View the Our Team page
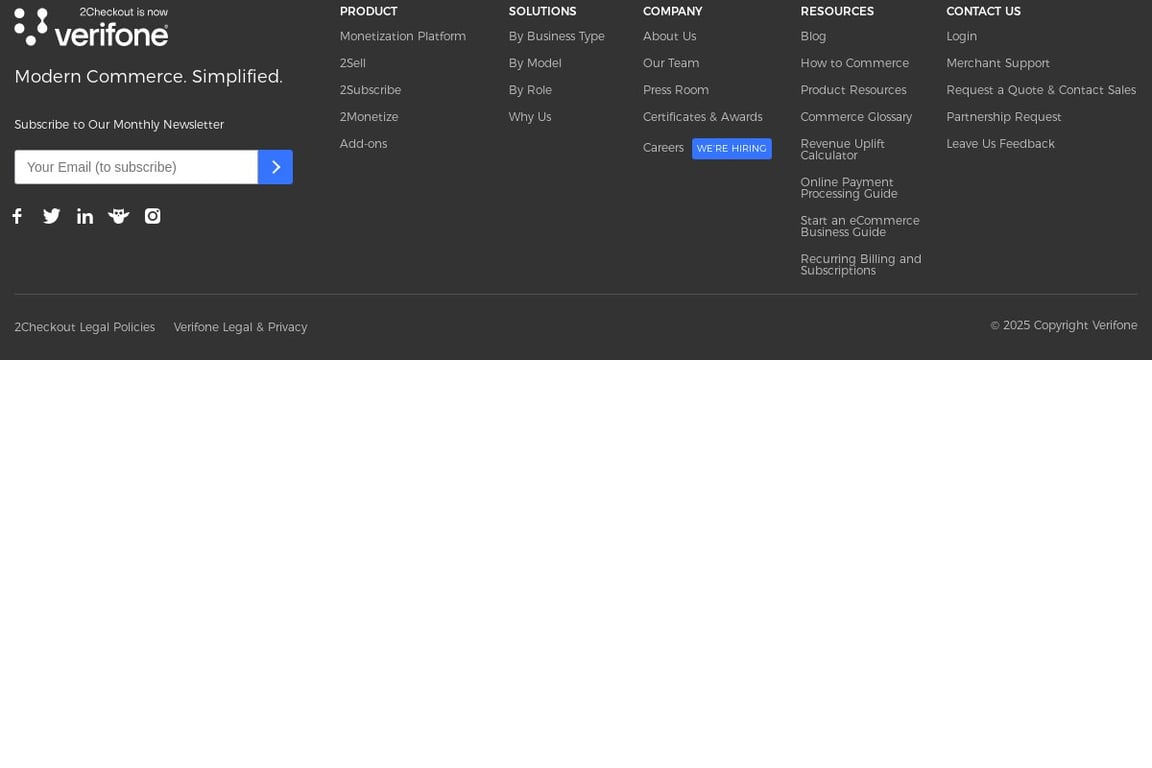This screenshot has width=1152, height=768. tap(671, 63)
